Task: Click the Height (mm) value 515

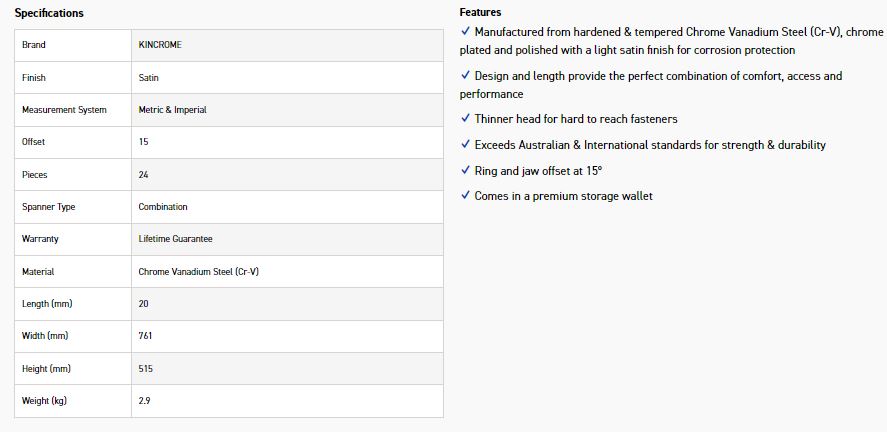Action: [x=146, y=369]
